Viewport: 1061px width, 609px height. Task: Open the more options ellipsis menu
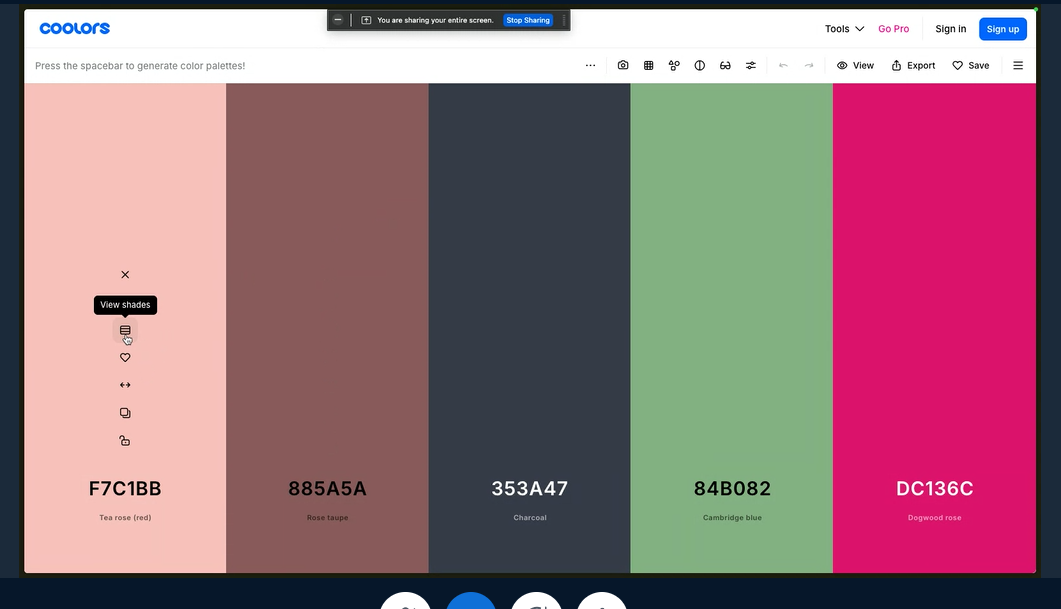click(591, 66)
